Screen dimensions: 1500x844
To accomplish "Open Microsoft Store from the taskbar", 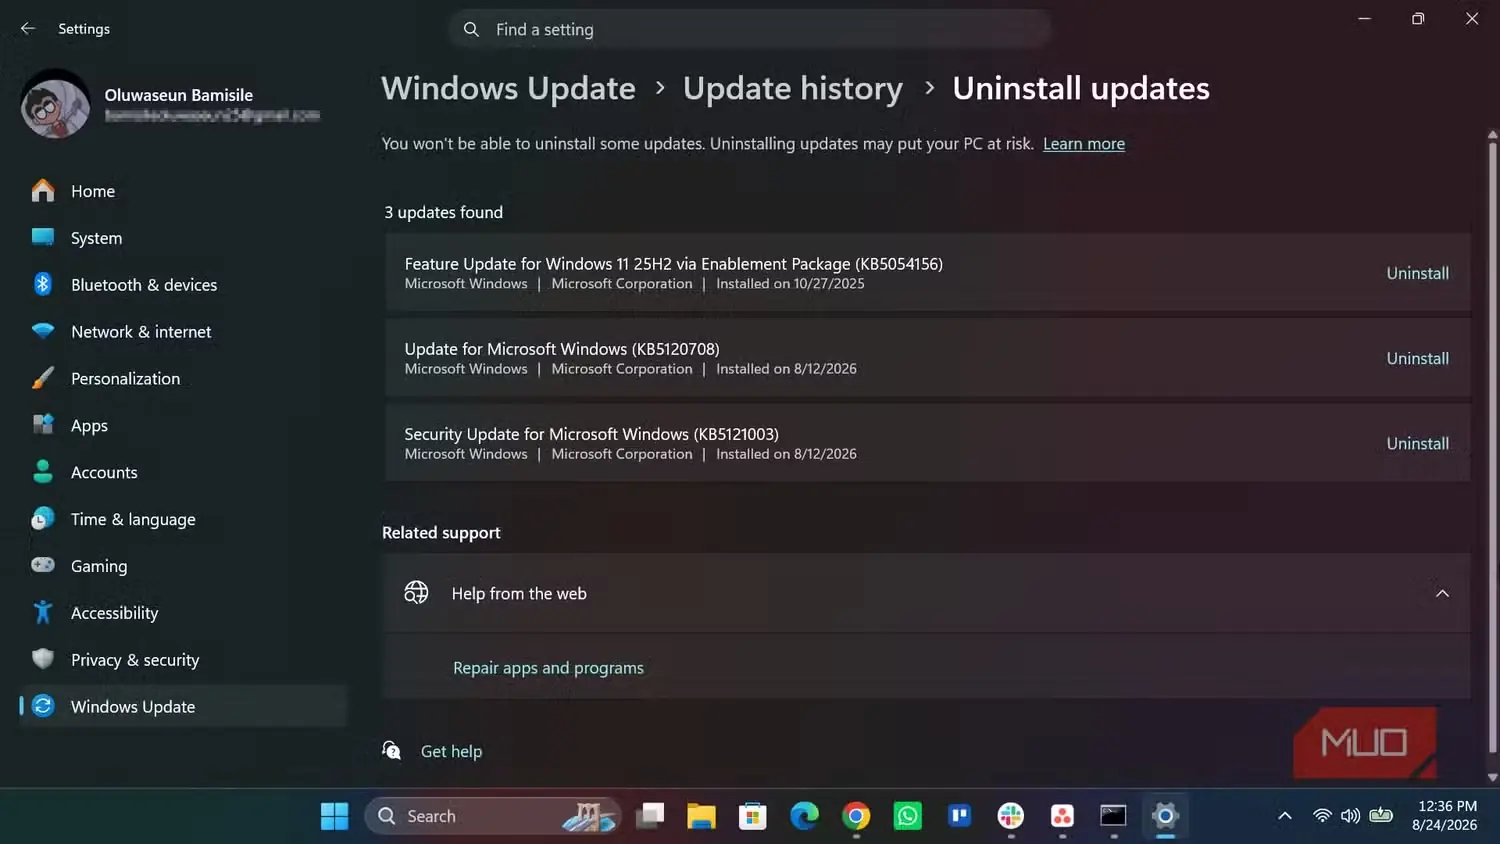I will tap(752, 816).
